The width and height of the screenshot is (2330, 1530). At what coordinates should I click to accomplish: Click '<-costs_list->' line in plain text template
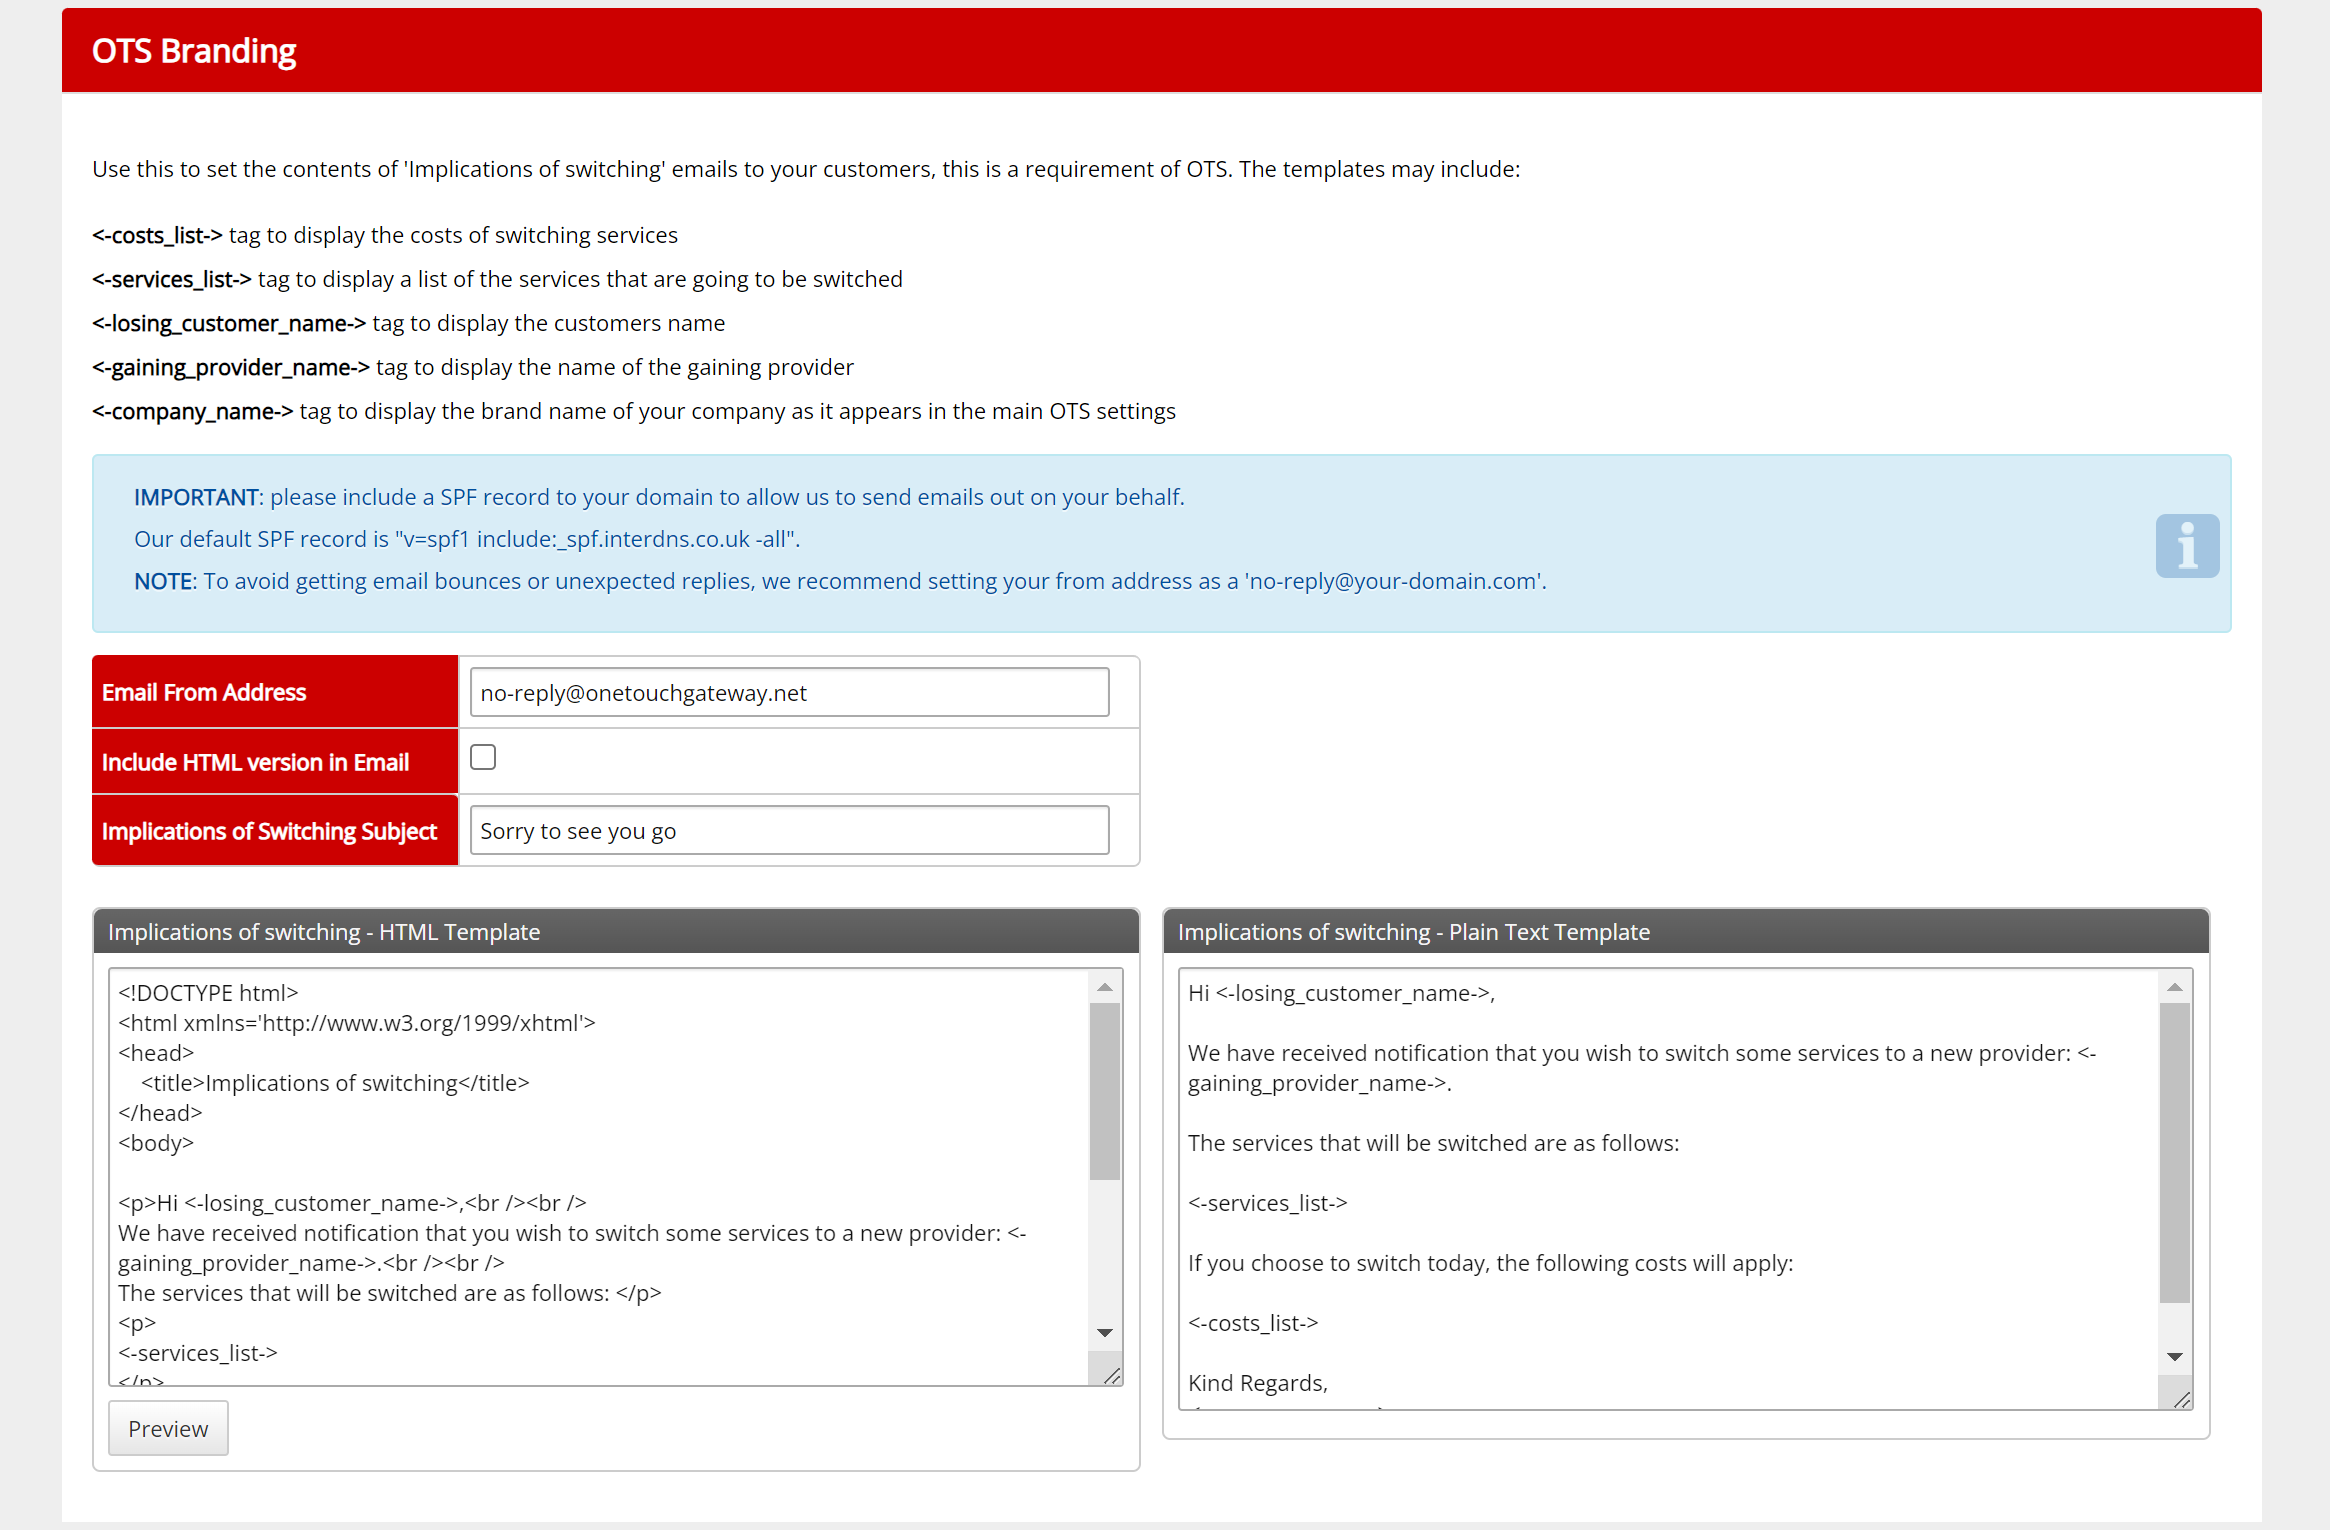(x=1253, y=1323)
